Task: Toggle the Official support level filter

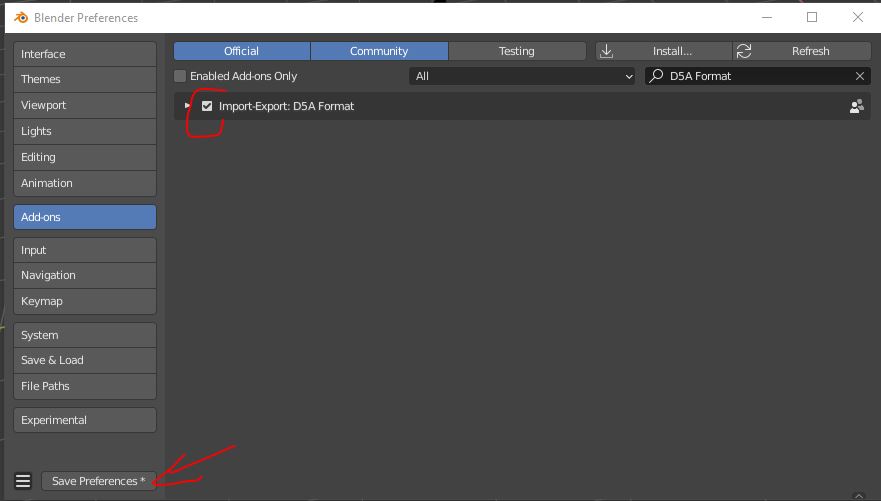Action: tap(241, 51)
